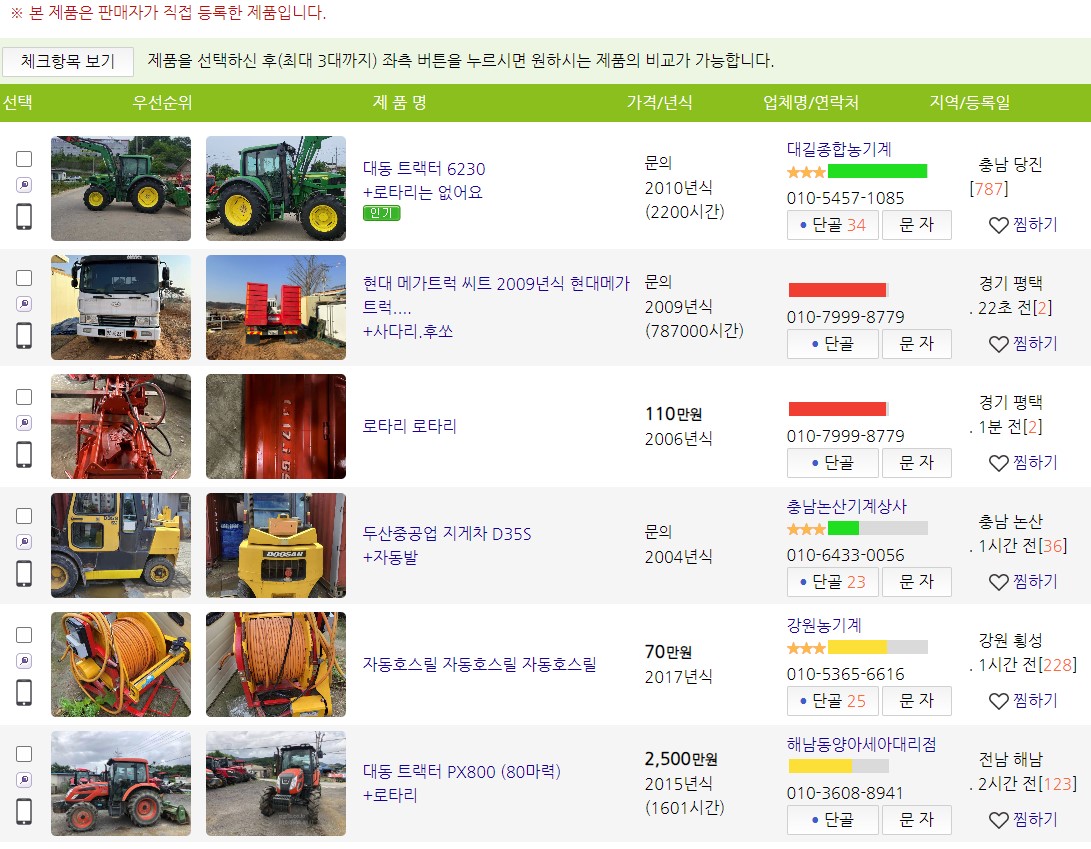
Task: Click the 제품명 column header
Action: pos(399,103)
